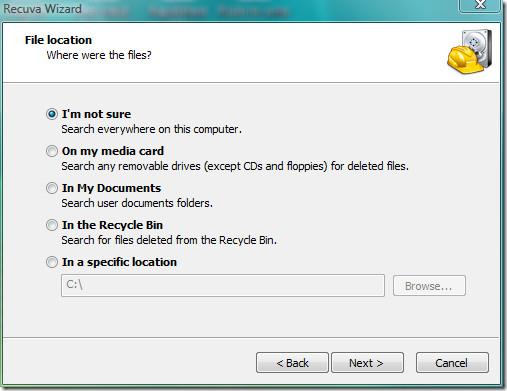Click the C:\ location path field
Screen dimensions: 507x391
click(x=223, y=285)
